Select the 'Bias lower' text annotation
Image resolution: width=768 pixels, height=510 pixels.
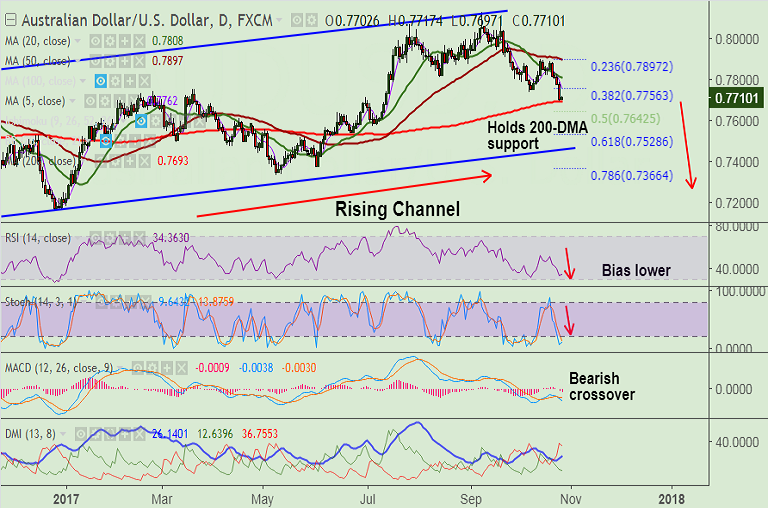[x=636, y=270]
